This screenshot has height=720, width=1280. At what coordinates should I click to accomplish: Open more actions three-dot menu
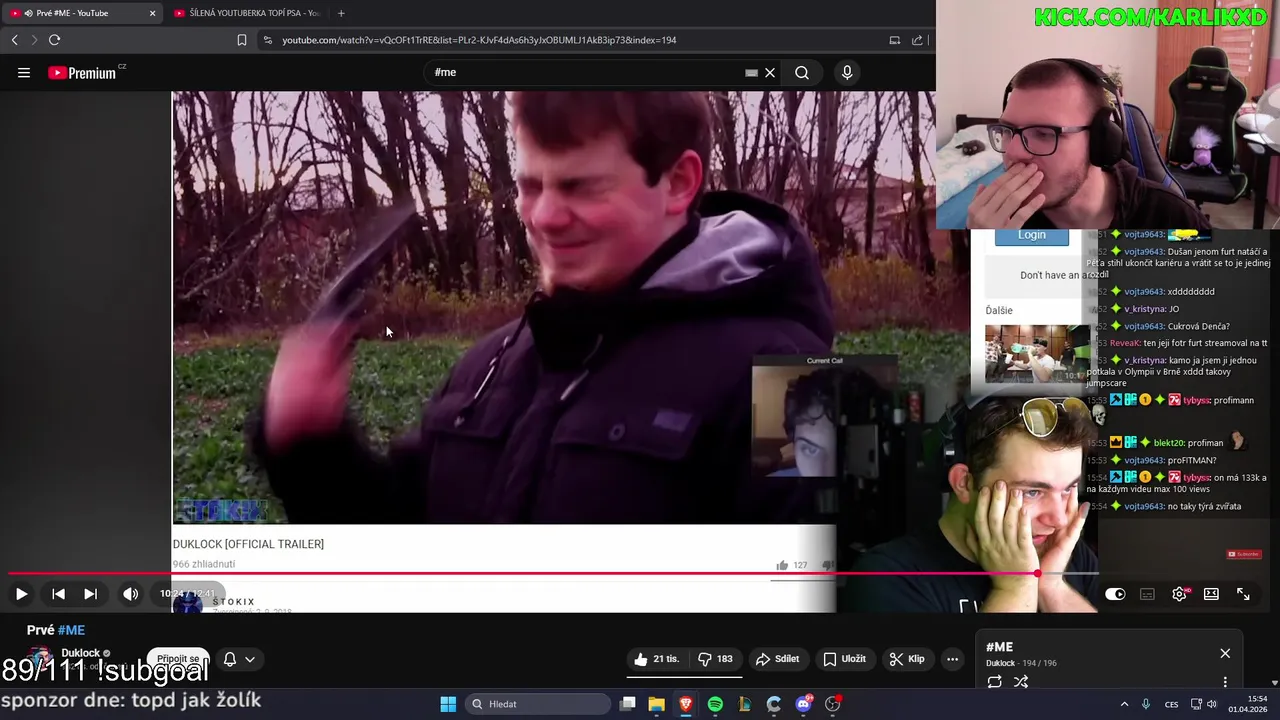[x=952, y=659]
